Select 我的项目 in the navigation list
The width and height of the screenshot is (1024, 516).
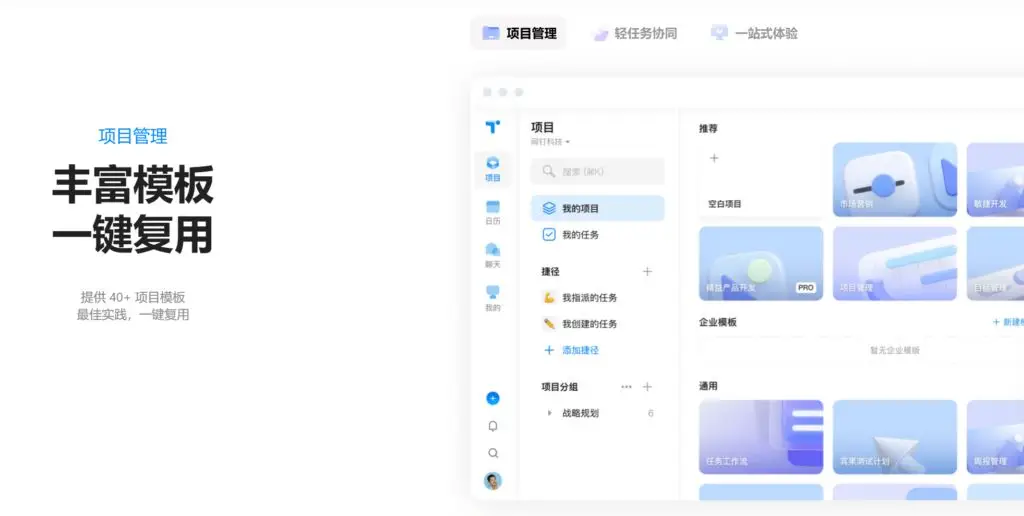pyautogui.click(x=598, y=208)
